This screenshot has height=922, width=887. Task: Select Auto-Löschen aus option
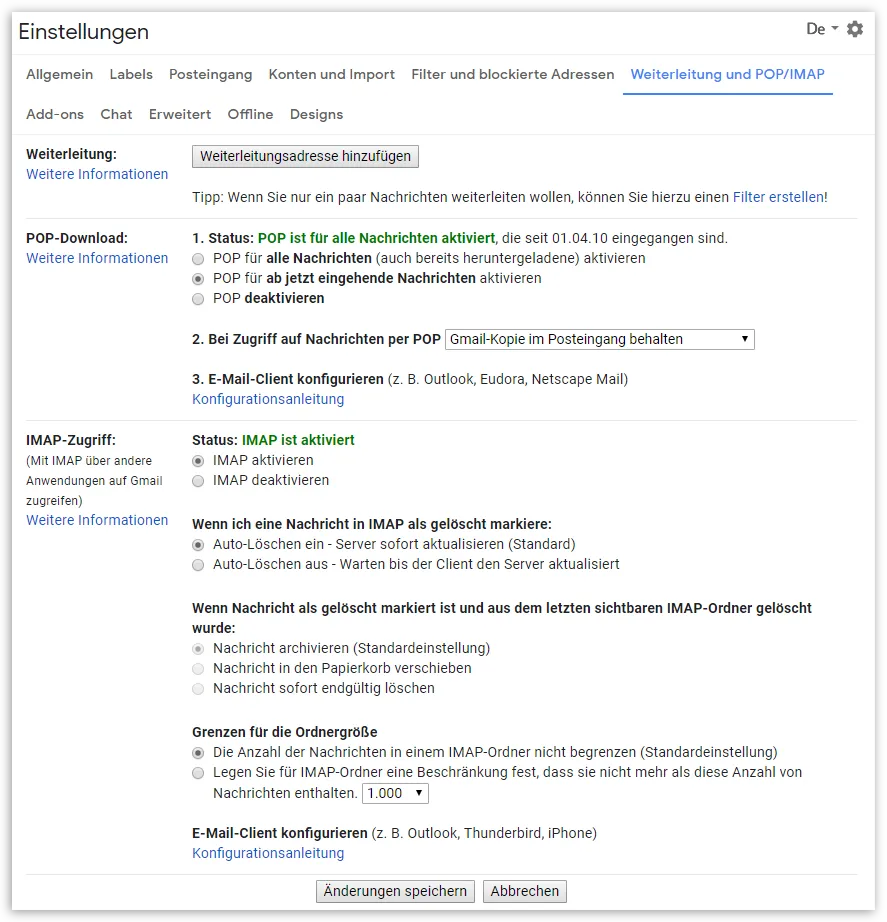pyautogui.click(x=198, y=565)
